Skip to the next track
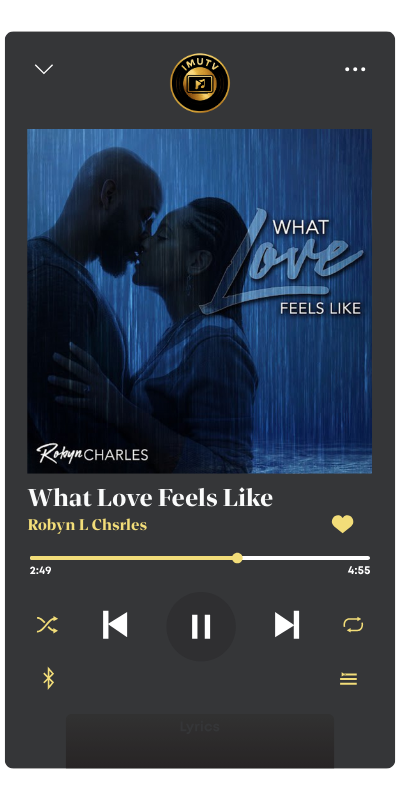400x800 pixels. 287,624
